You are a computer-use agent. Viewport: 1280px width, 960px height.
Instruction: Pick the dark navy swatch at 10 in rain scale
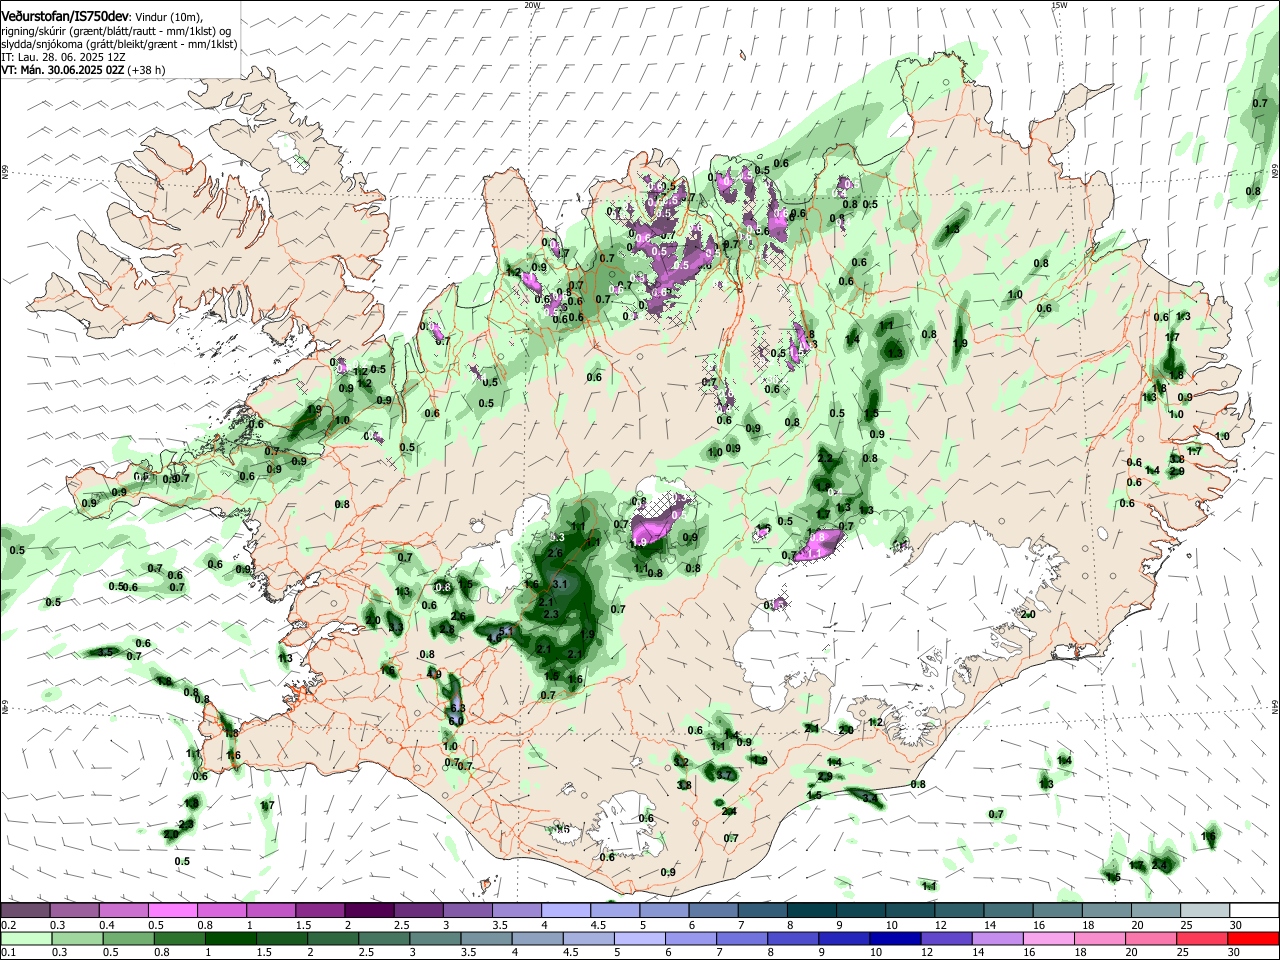tap(893, 939)
